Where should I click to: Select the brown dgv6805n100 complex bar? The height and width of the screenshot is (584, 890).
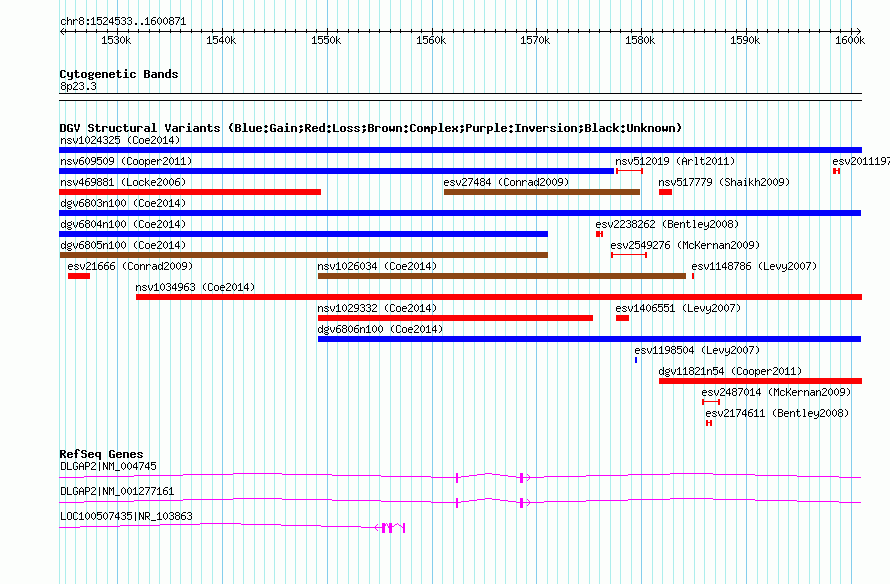(304, 255)
